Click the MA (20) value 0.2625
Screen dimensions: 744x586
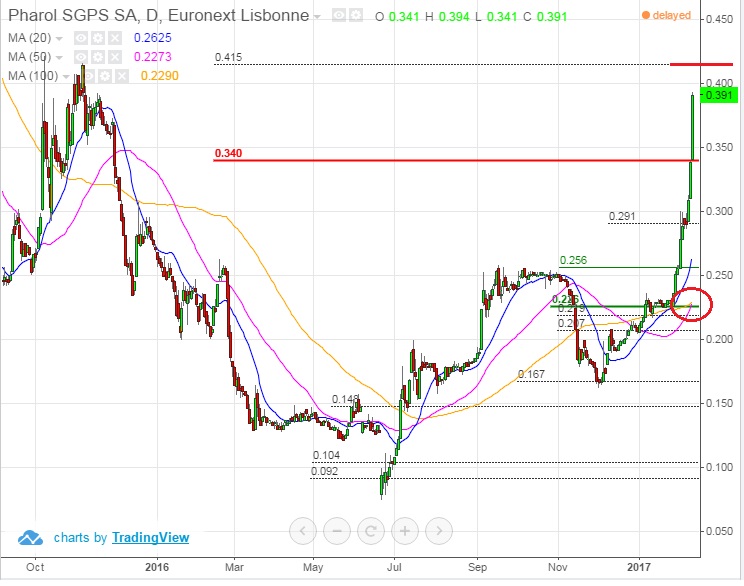coord(152,38)
